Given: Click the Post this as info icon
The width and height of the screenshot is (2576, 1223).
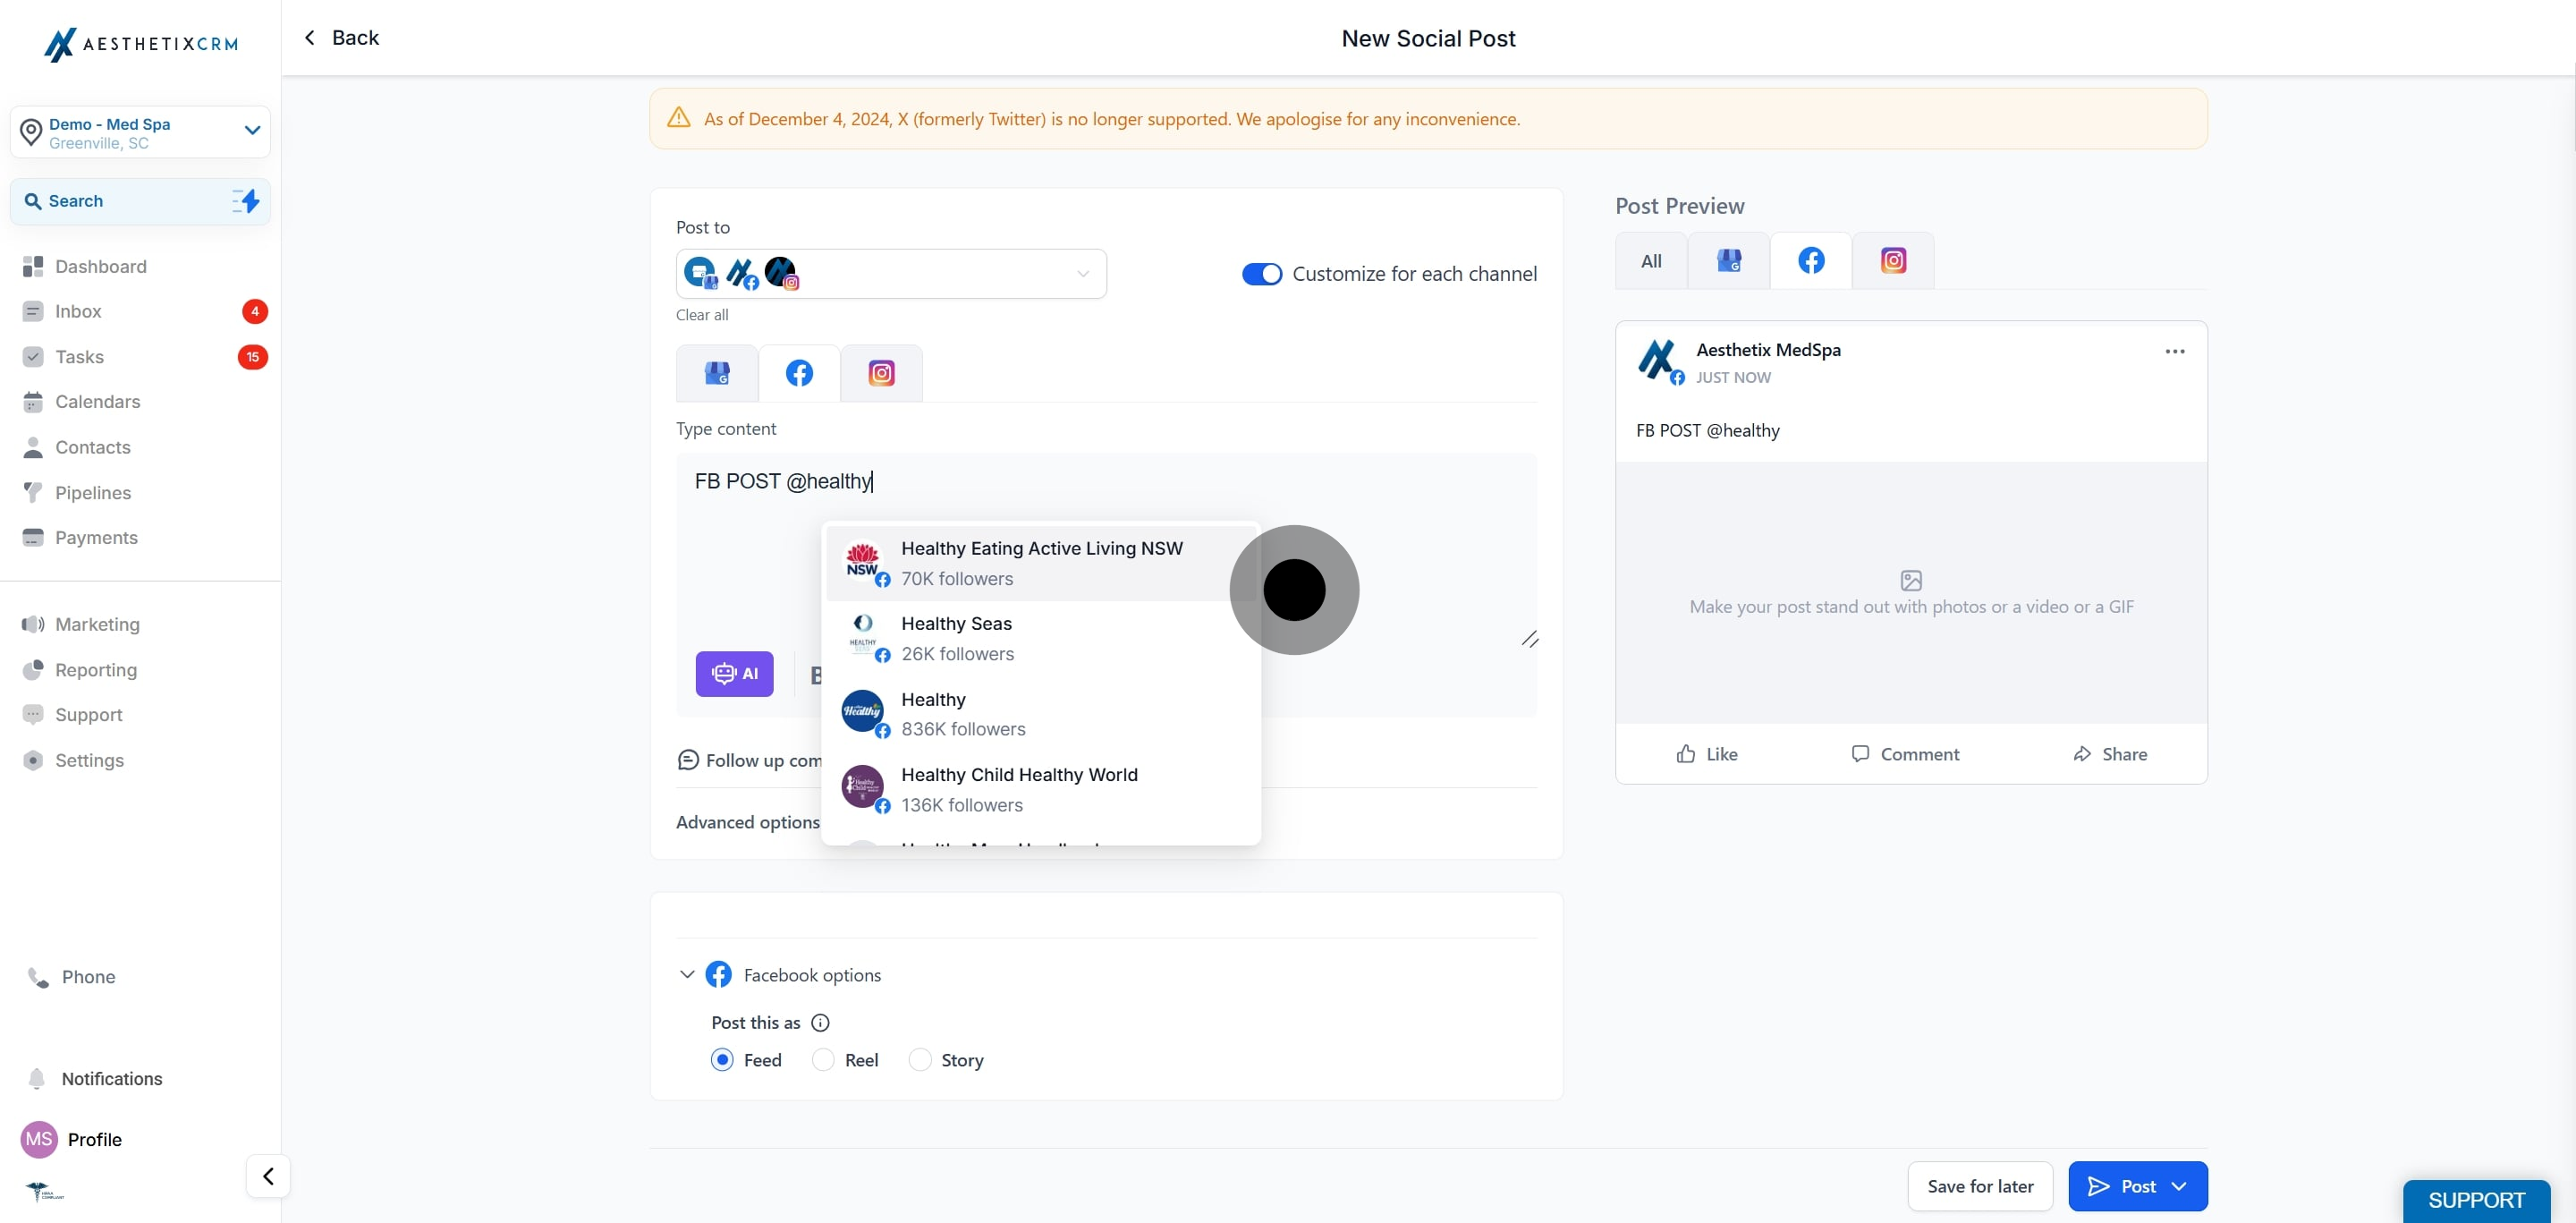Looking at the screenshot, I should (x=820, y=1023).
